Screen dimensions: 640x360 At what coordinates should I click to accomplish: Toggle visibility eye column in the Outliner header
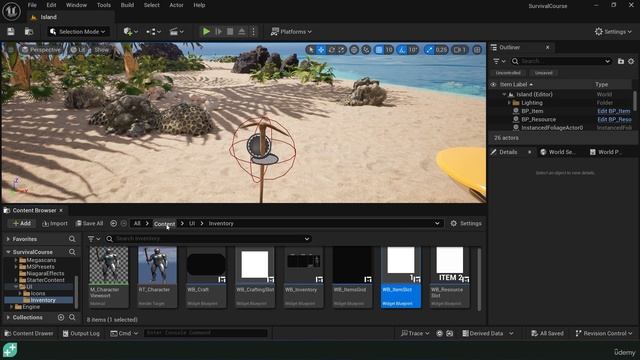493,84
